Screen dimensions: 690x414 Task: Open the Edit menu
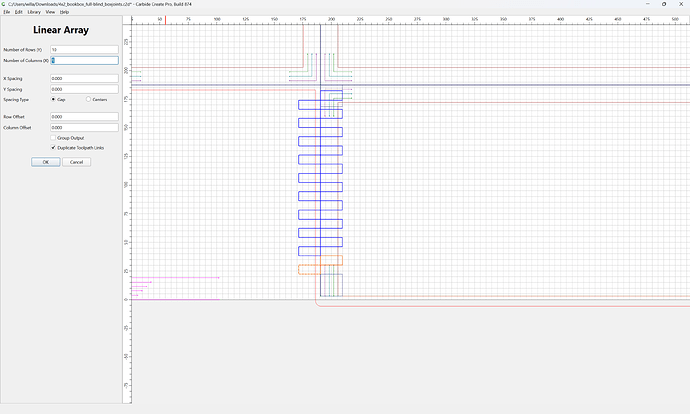point(18,12)
